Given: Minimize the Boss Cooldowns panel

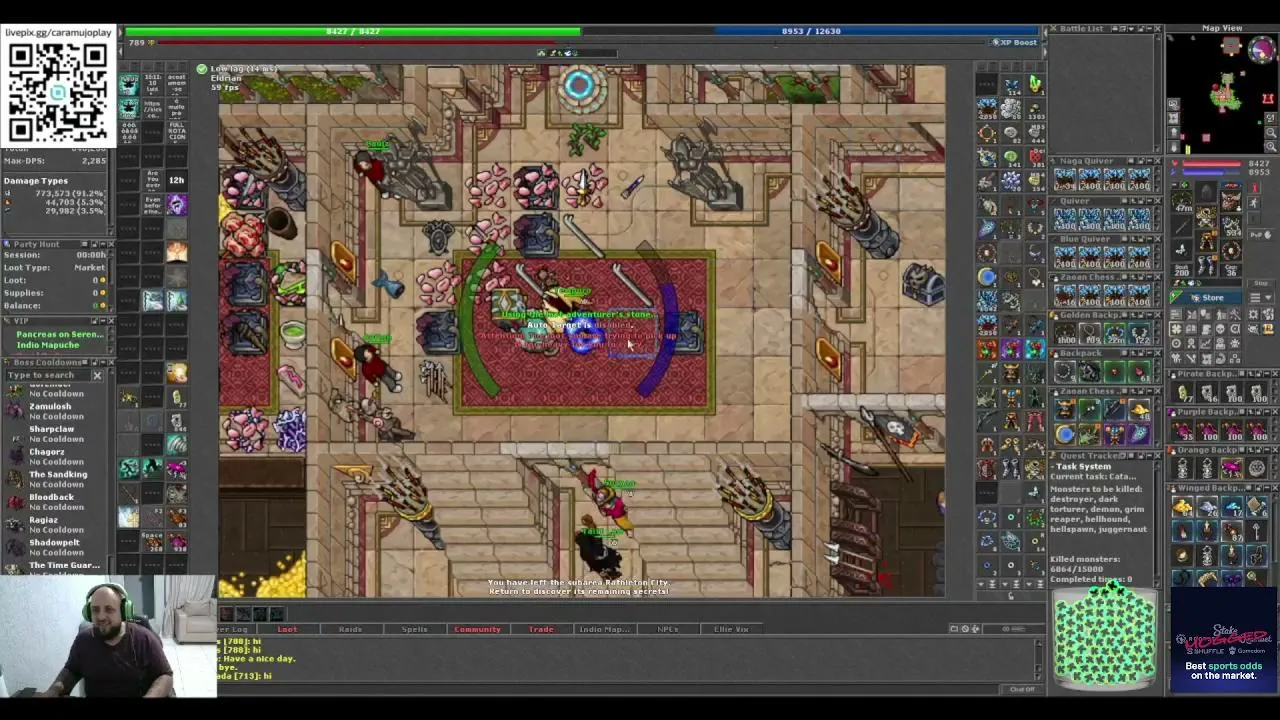Looking at the screenshot, I should coord(101,362).
